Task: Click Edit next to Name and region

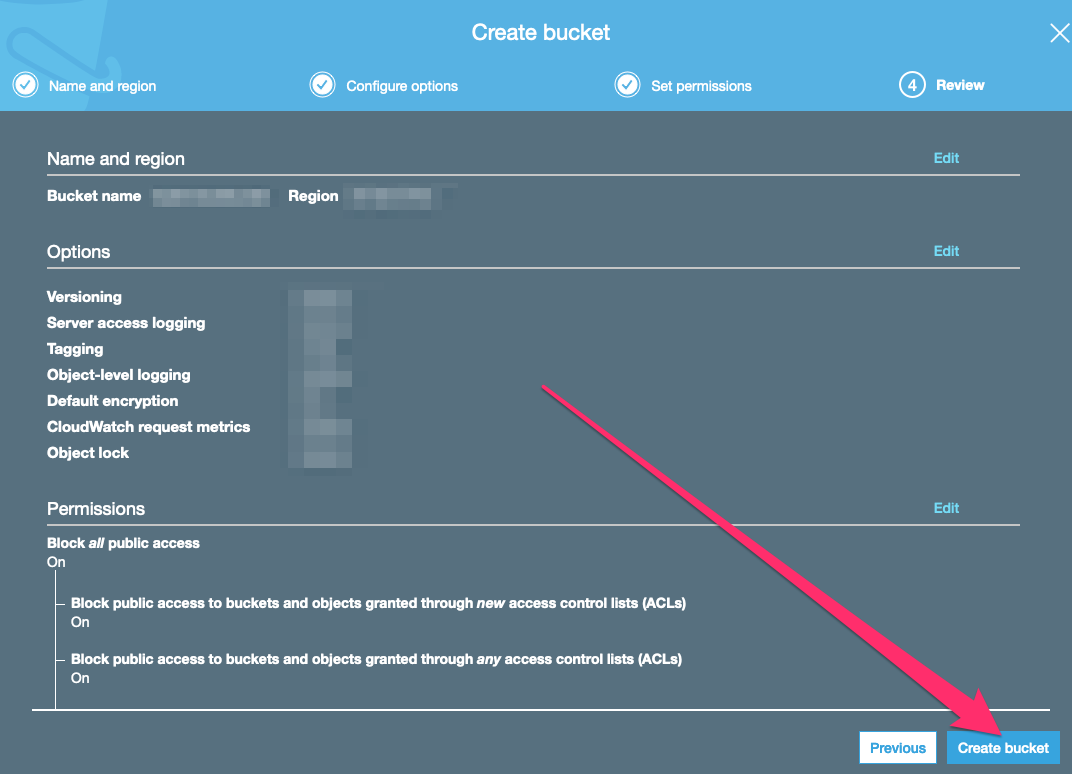Action: 945,158
